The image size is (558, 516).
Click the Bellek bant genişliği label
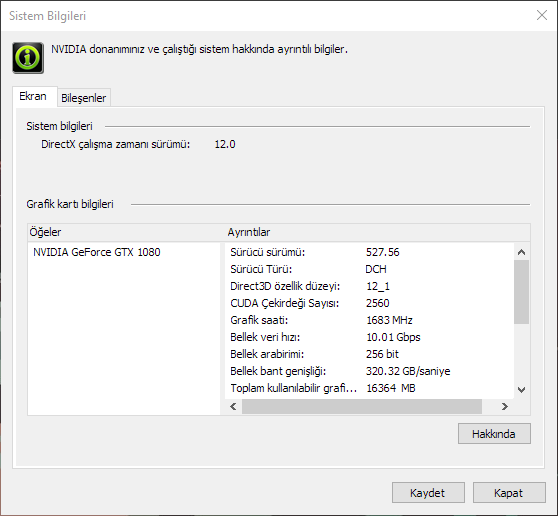click(278, 371)
